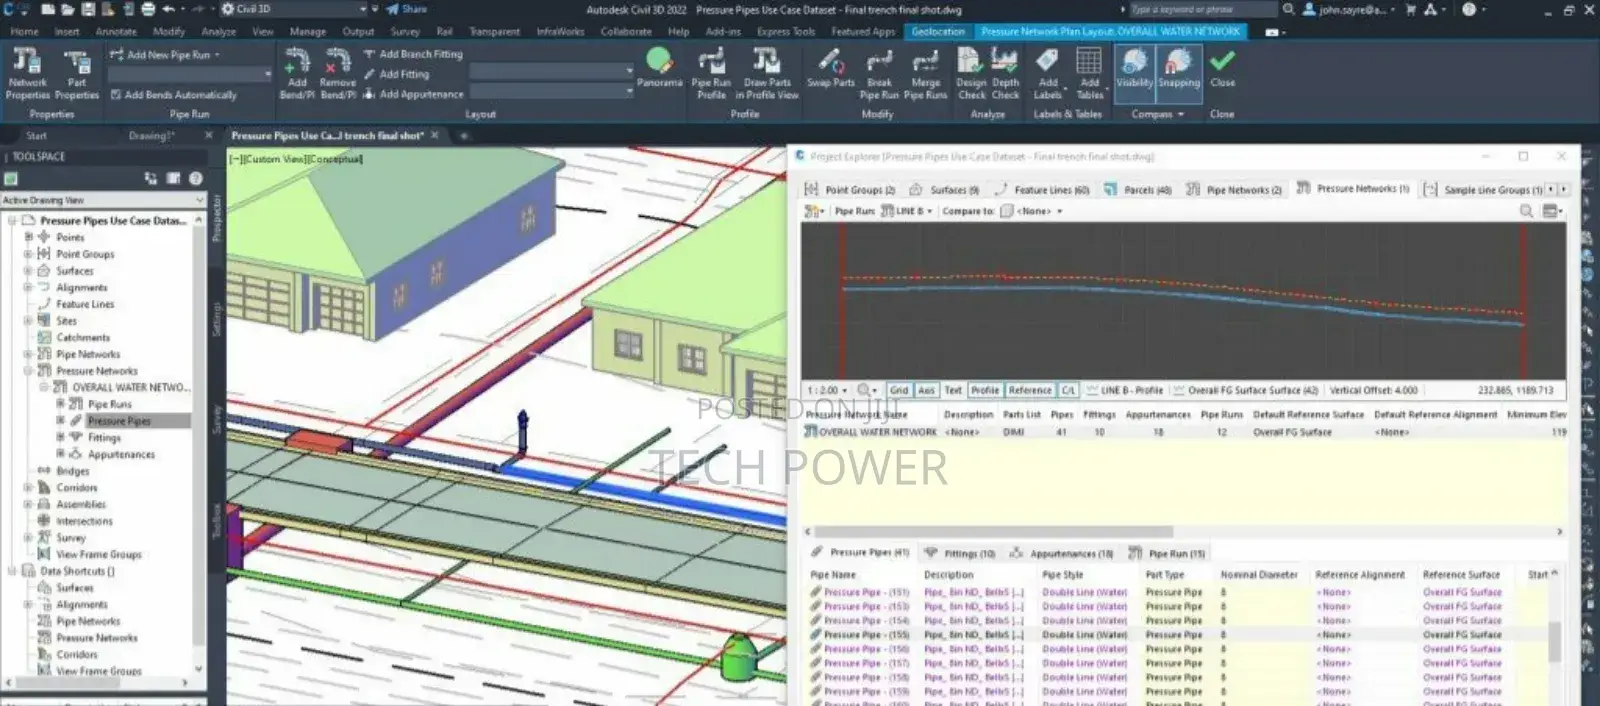
Task: Click the vertical scrollbar of the pressure pipes list
Action: 1554,641
